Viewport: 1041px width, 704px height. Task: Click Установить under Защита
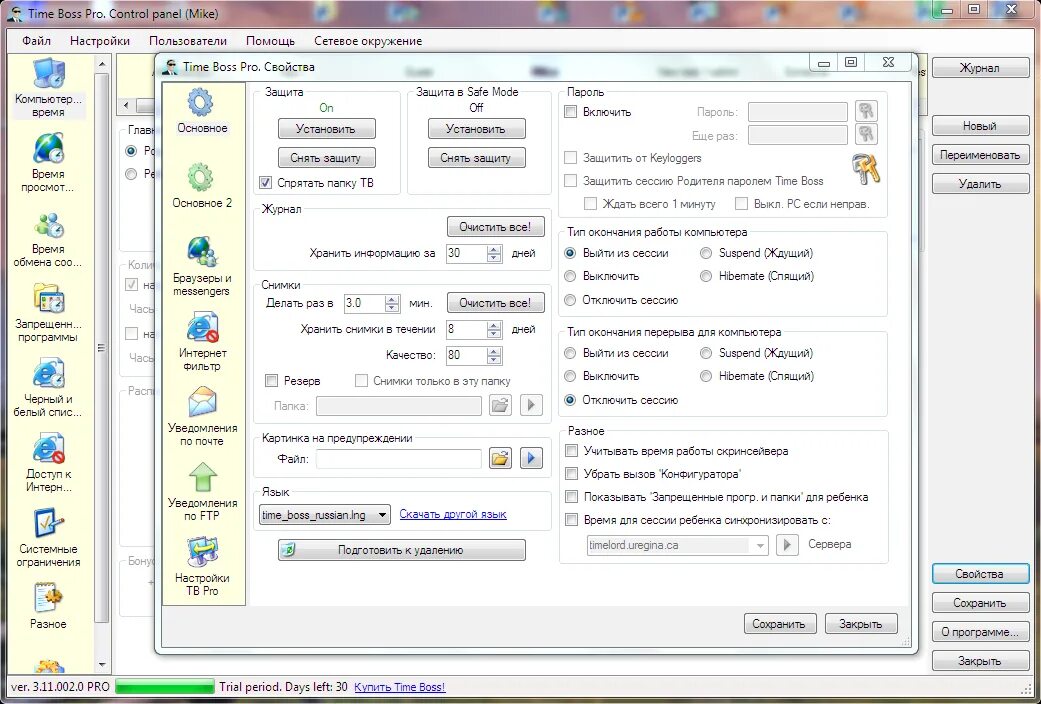(x=326, y=129)
